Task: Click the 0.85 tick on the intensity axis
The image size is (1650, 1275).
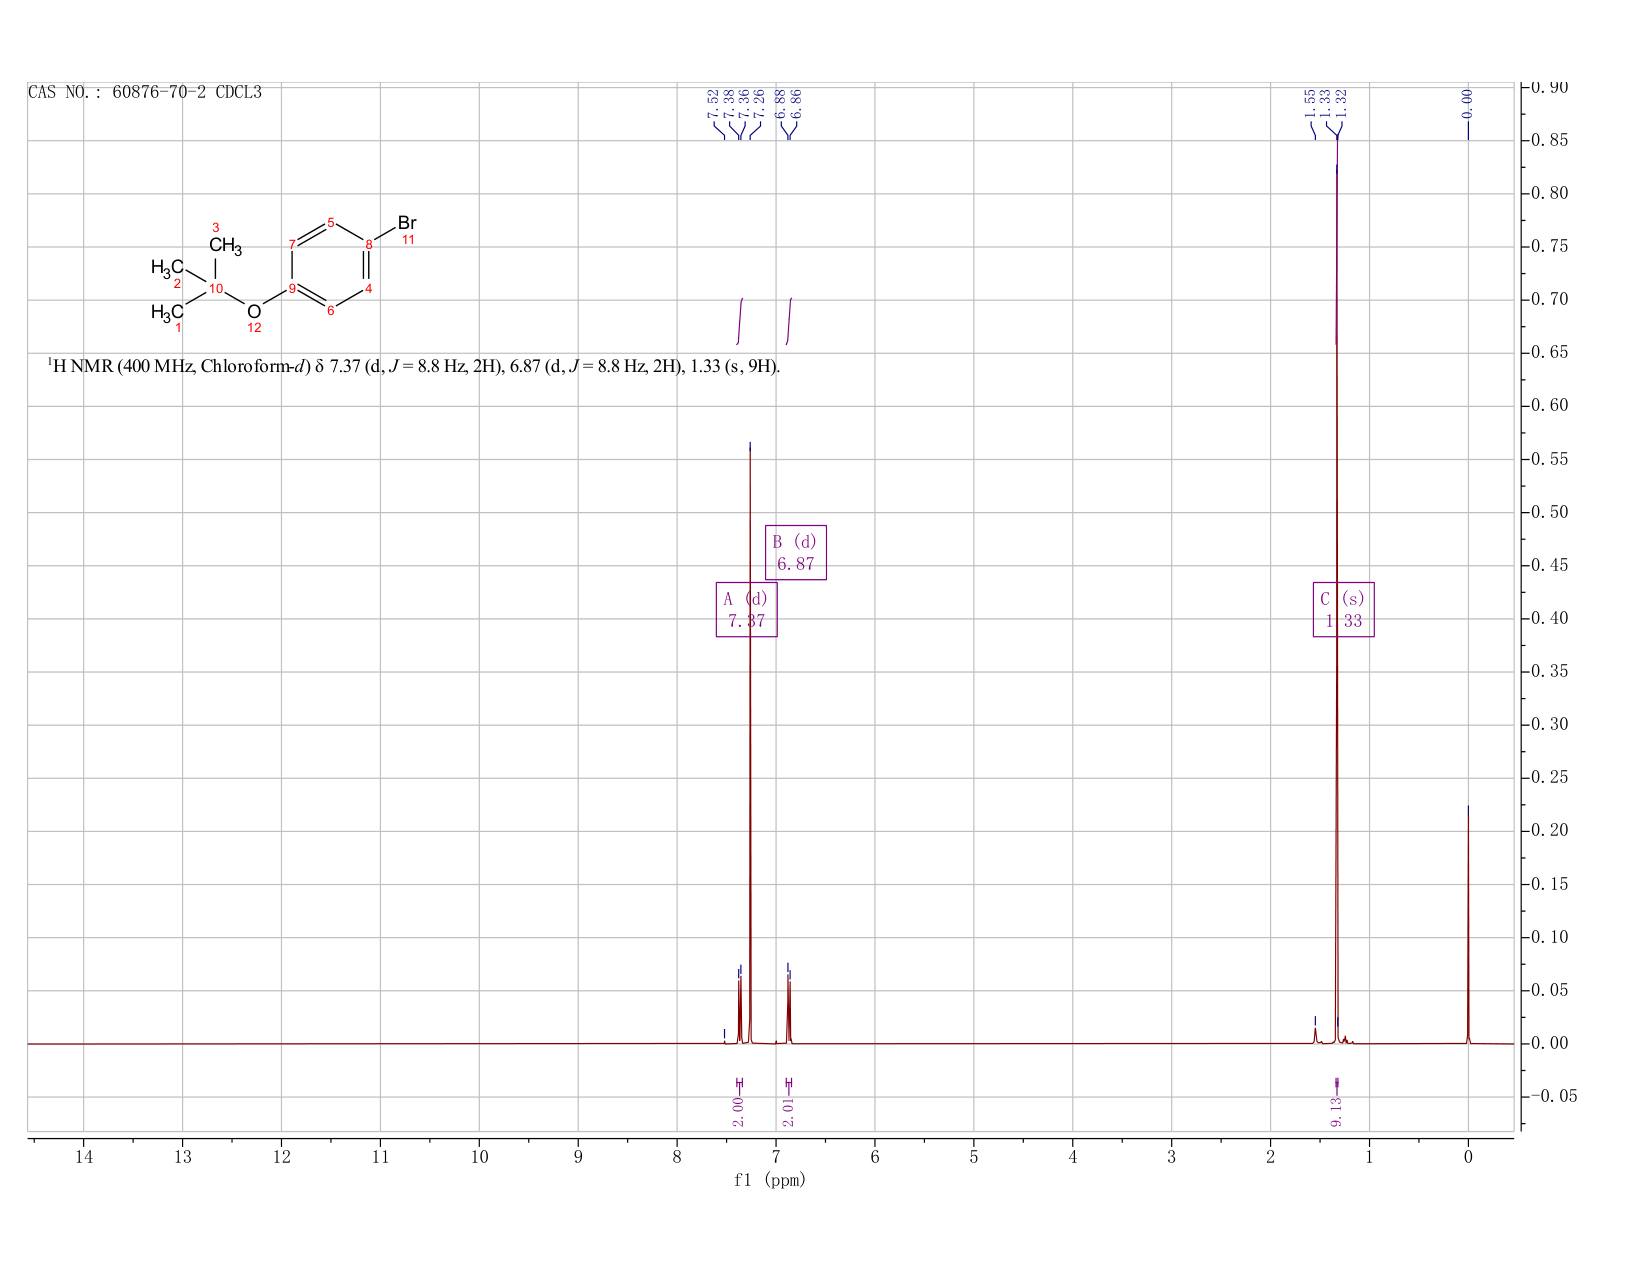Action: (x=1547, y=140)
